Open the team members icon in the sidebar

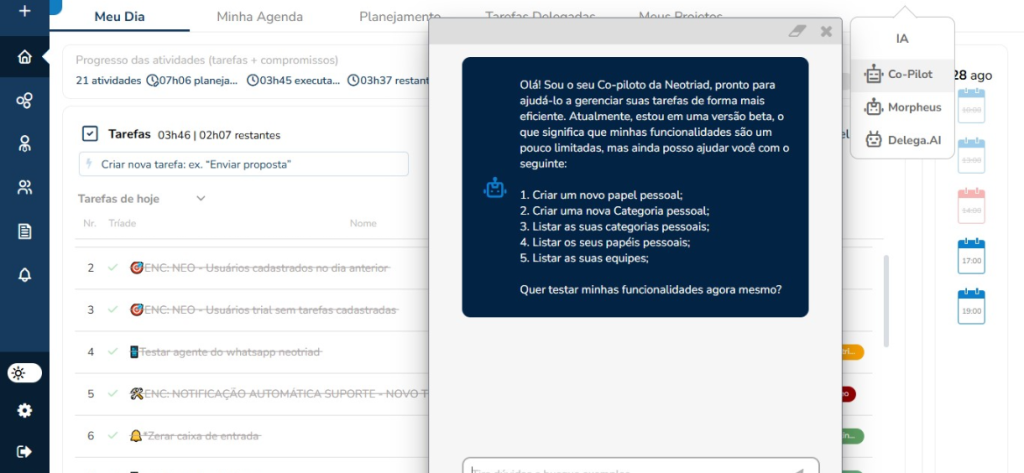(24, 187)
